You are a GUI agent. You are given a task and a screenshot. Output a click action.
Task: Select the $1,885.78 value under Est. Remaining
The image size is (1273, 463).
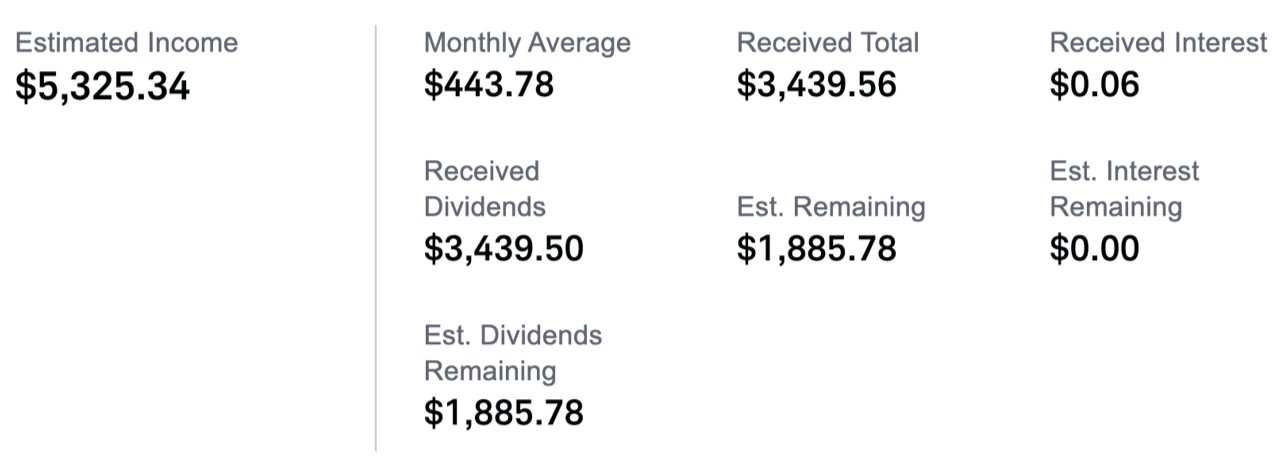816,249
